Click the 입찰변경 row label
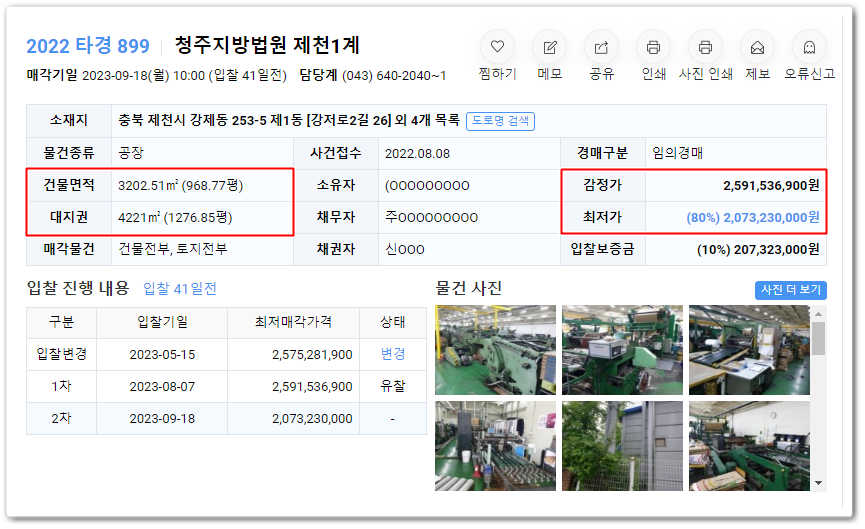This screenshot has width=865, height=529. click(x=61, y=354)
